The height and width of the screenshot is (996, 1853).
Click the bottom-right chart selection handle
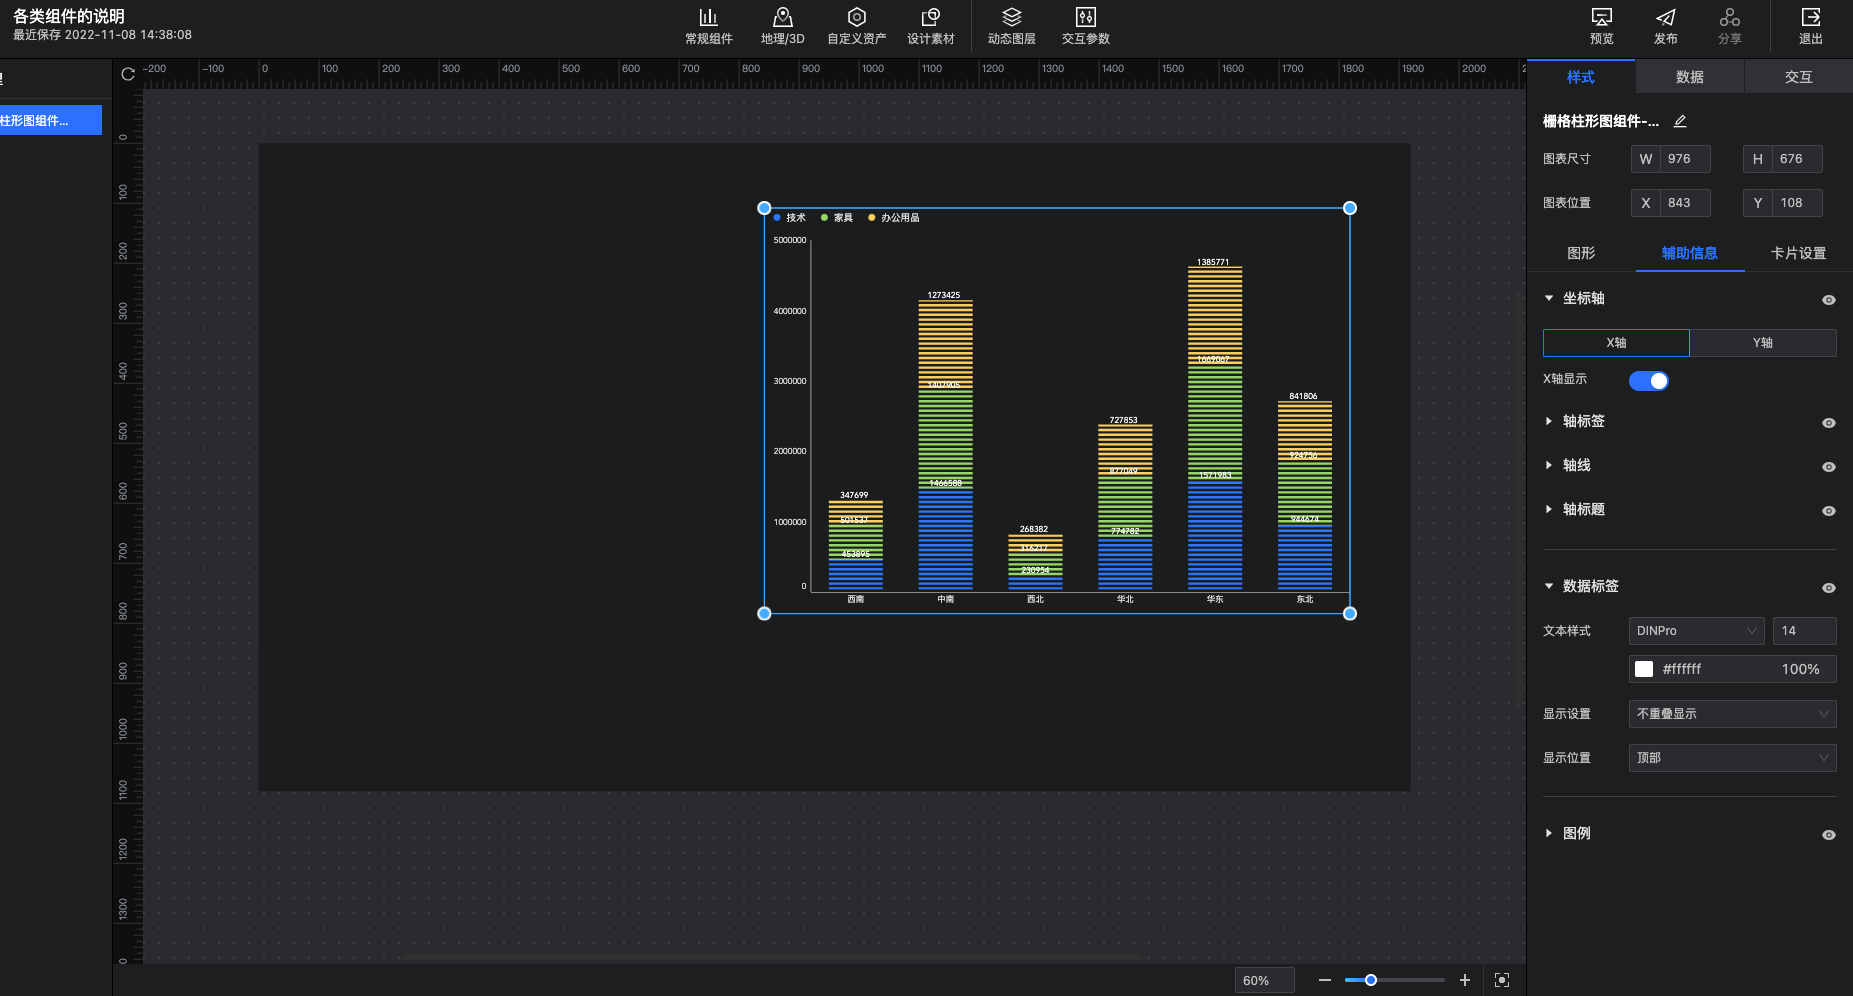point(1350,613)
